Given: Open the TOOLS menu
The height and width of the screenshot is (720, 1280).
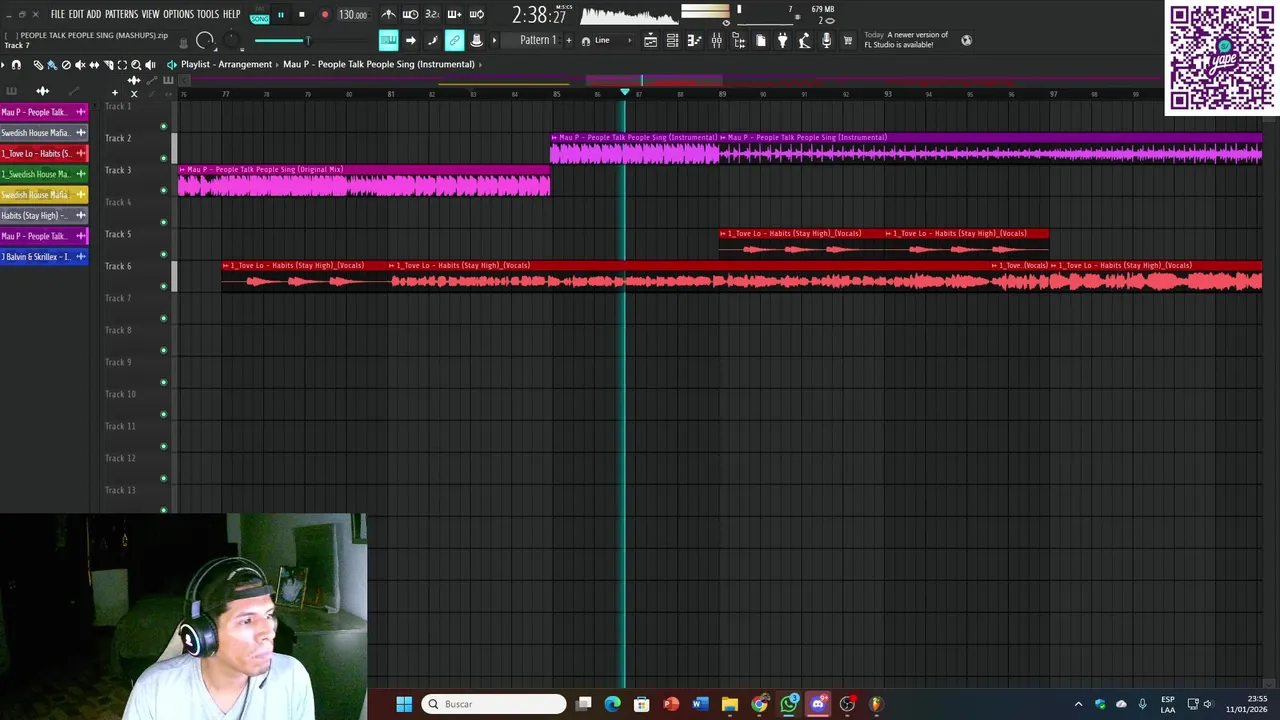Looking at the screenshot, I should pos(207,14).
